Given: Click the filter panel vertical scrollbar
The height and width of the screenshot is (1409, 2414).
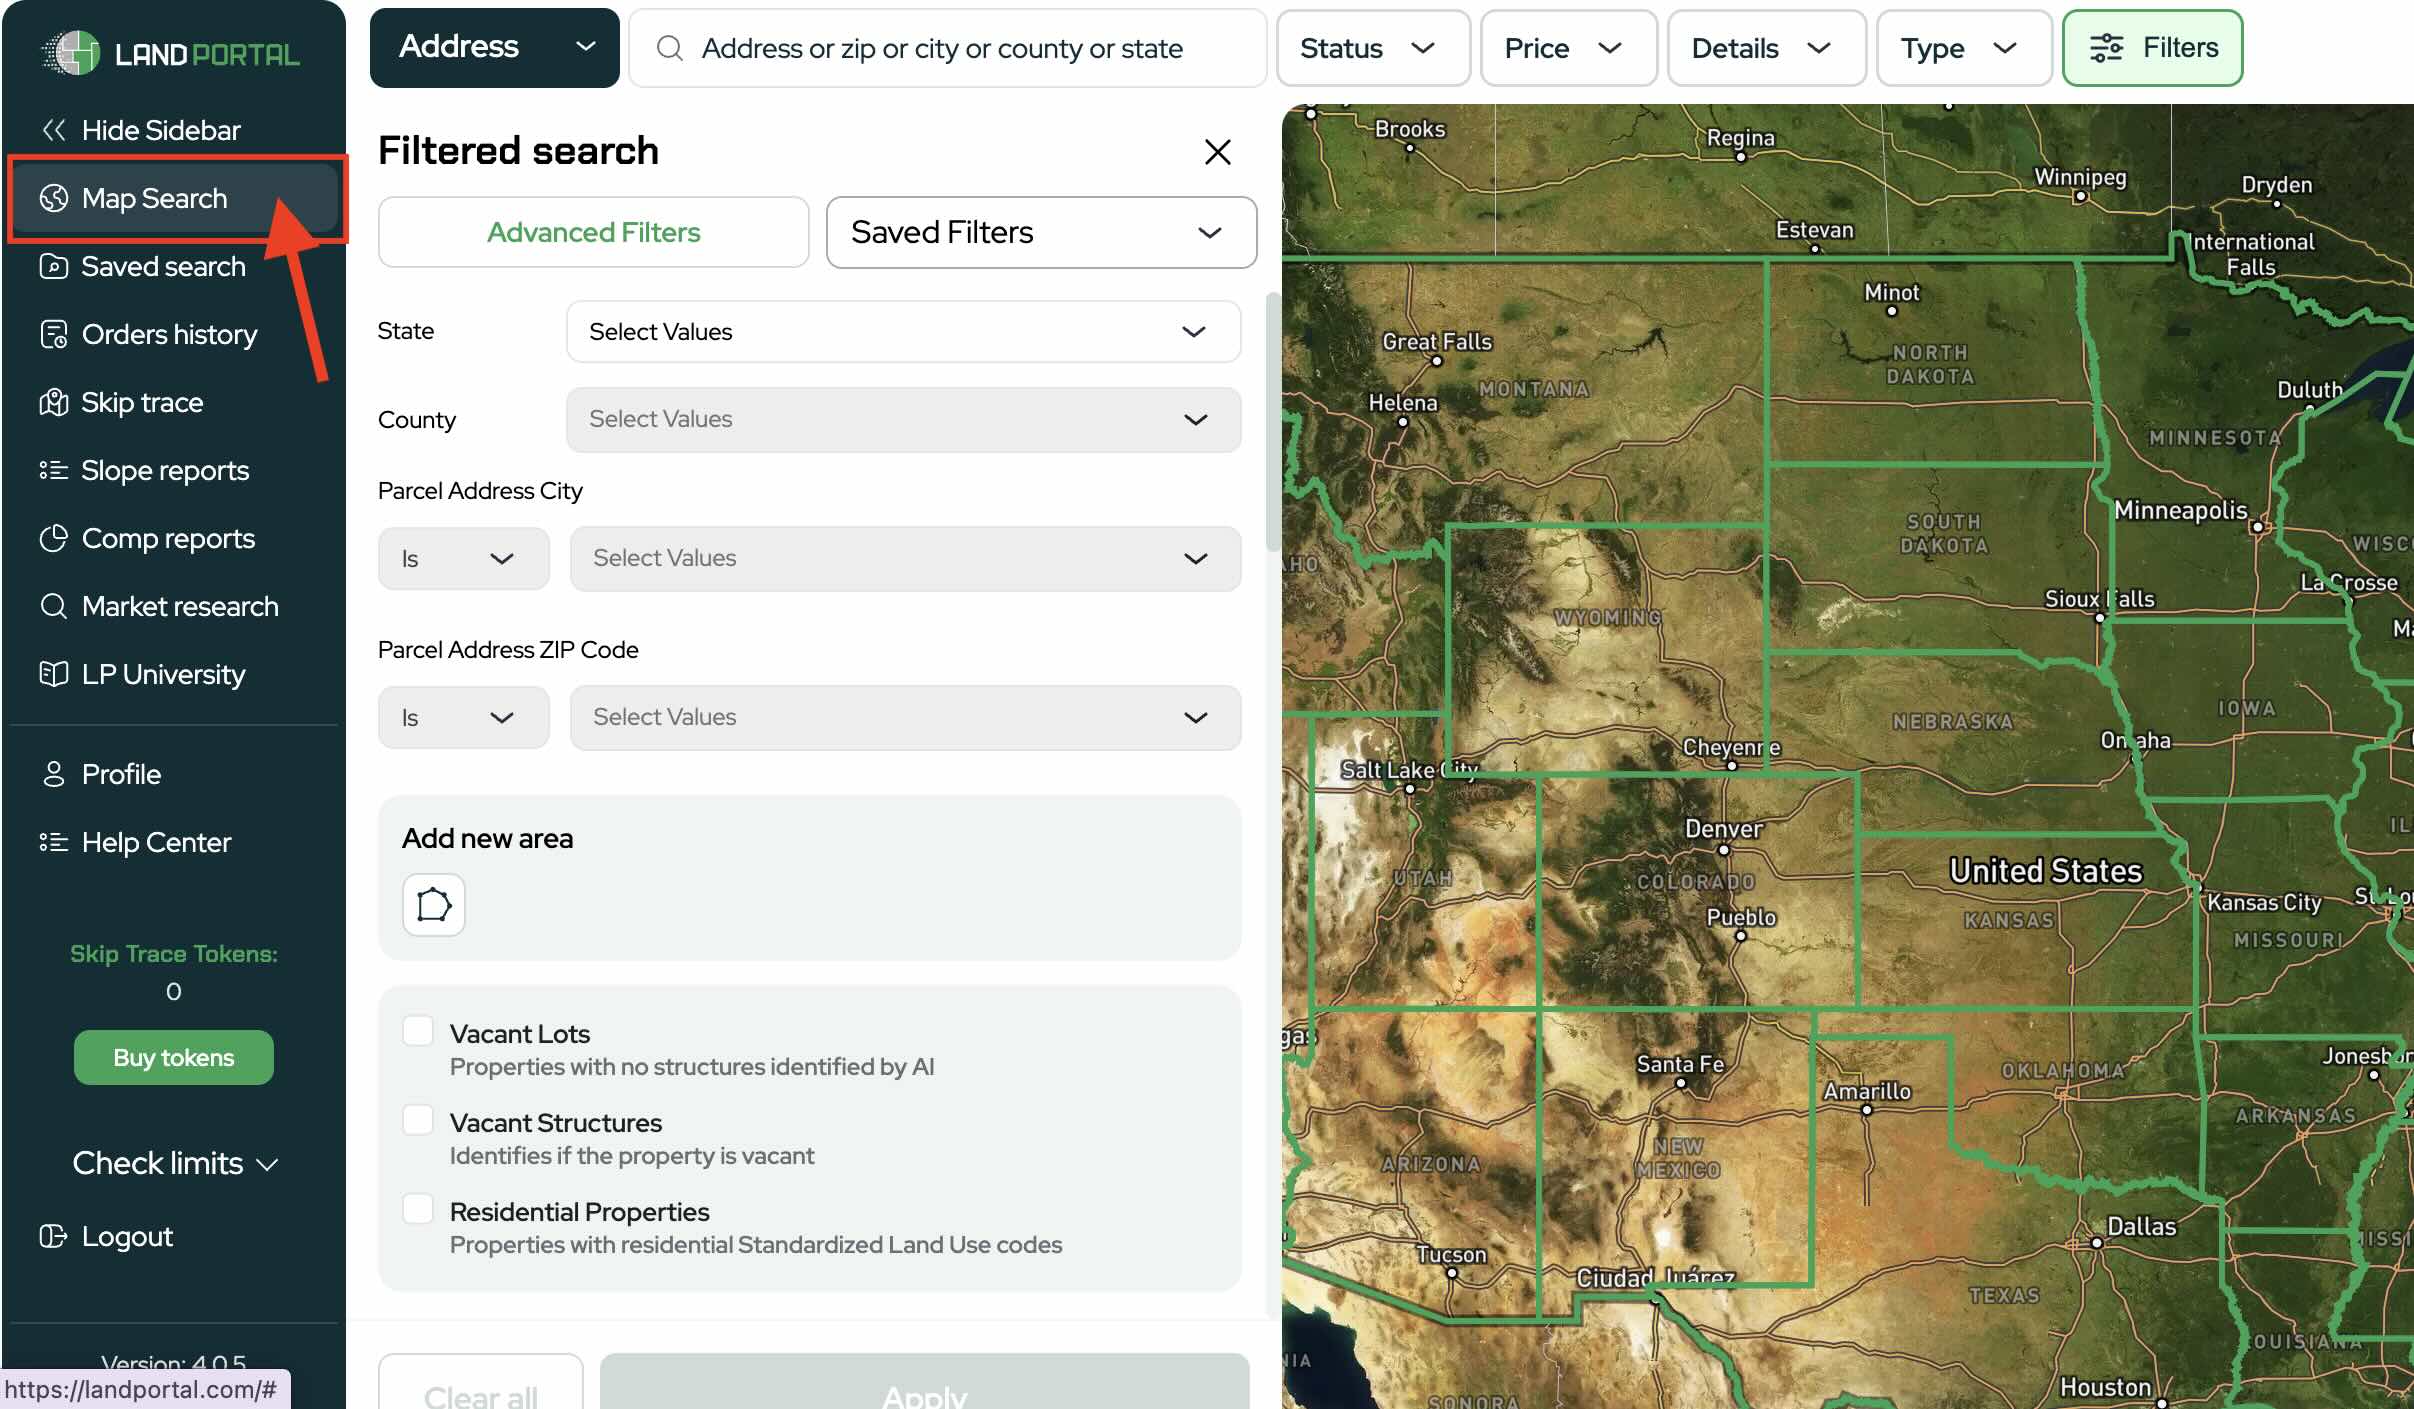Looking at the screenshot, I should click(x=1272, y=420).
